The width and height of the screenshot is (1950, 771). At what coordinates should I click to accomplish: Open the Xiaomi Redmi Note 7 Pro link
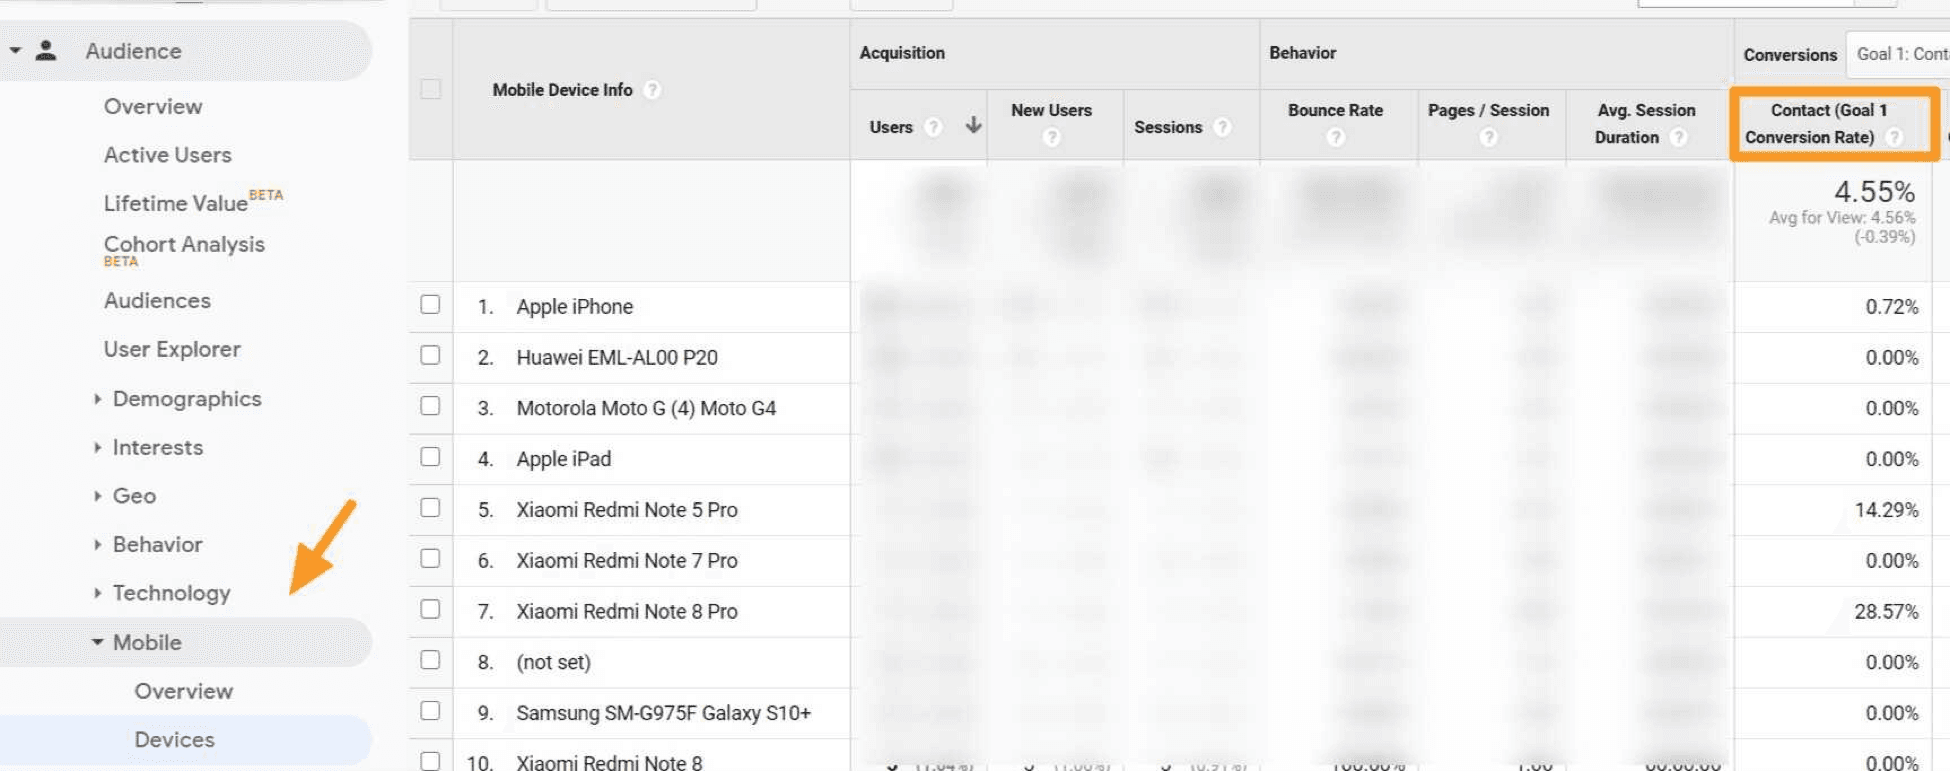(x=627, y=561)
